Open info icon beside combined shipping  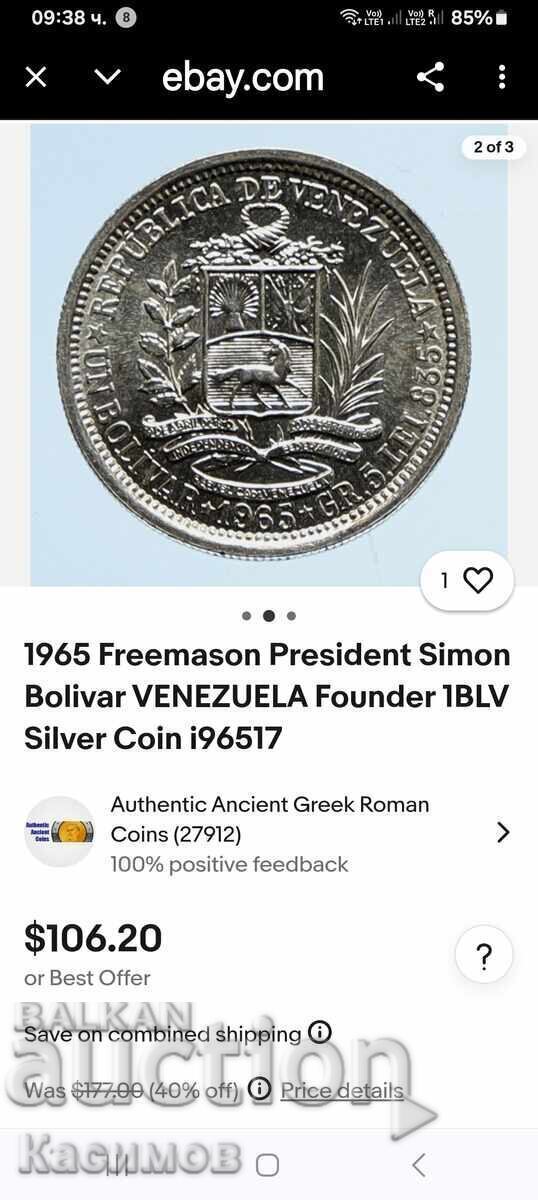pyautogui.click(x=320, y=1033)
